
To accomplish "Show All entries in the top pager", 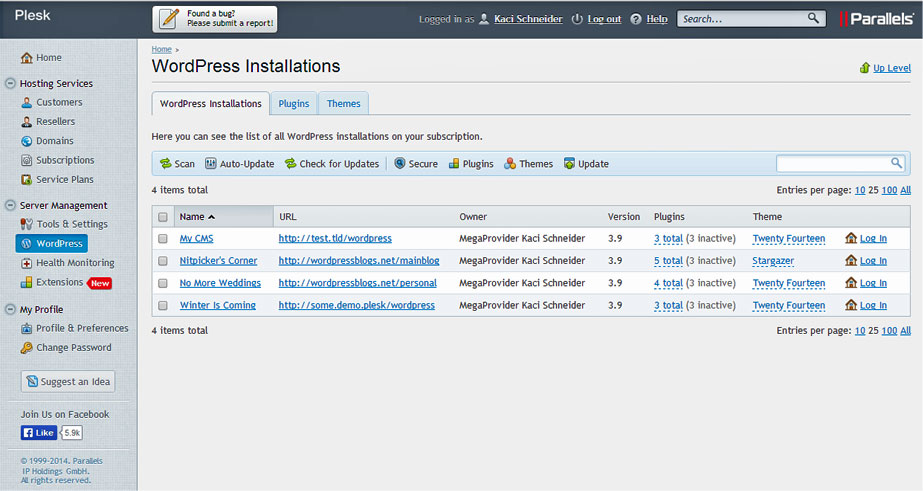I will pos(905,190).
